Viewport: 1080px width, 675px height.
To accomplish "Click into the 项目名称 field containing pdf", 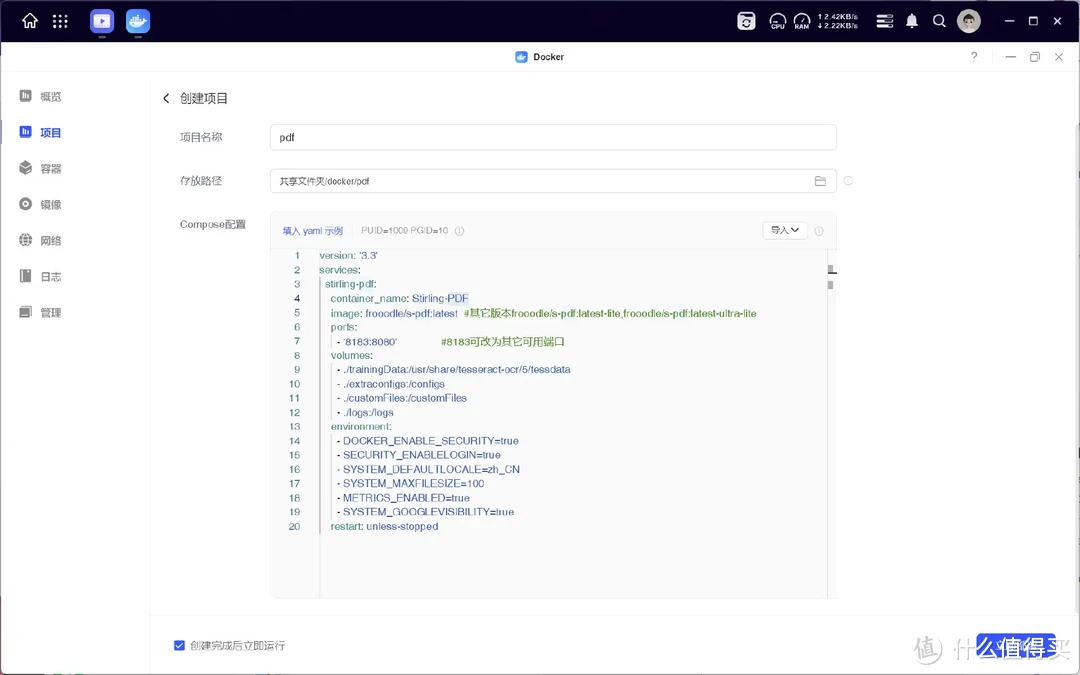I will (552, 138).
